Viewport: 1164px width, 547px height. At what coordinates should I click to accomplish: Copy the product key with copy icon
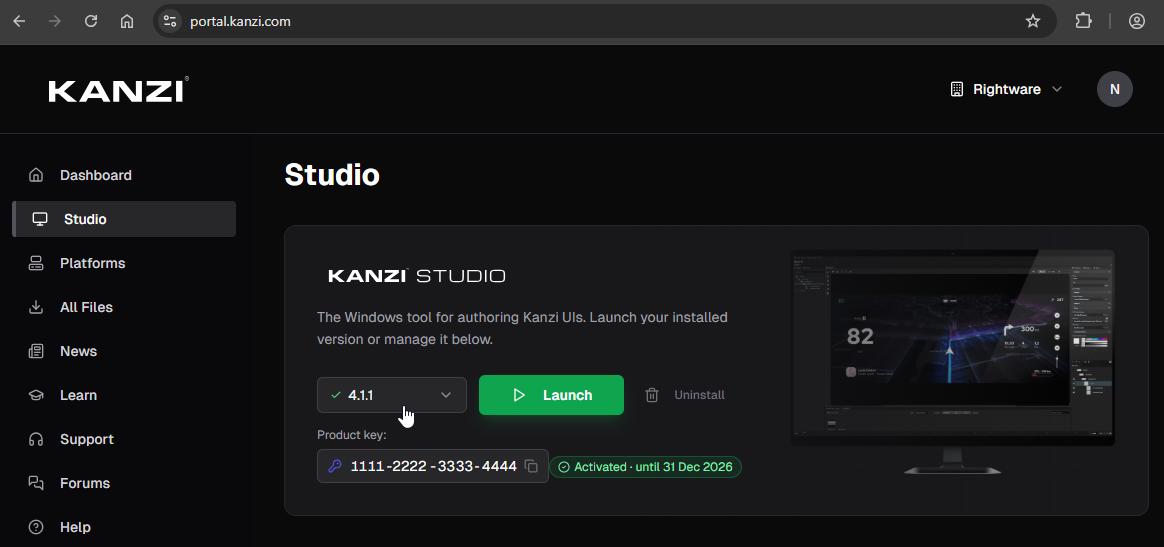531,466
